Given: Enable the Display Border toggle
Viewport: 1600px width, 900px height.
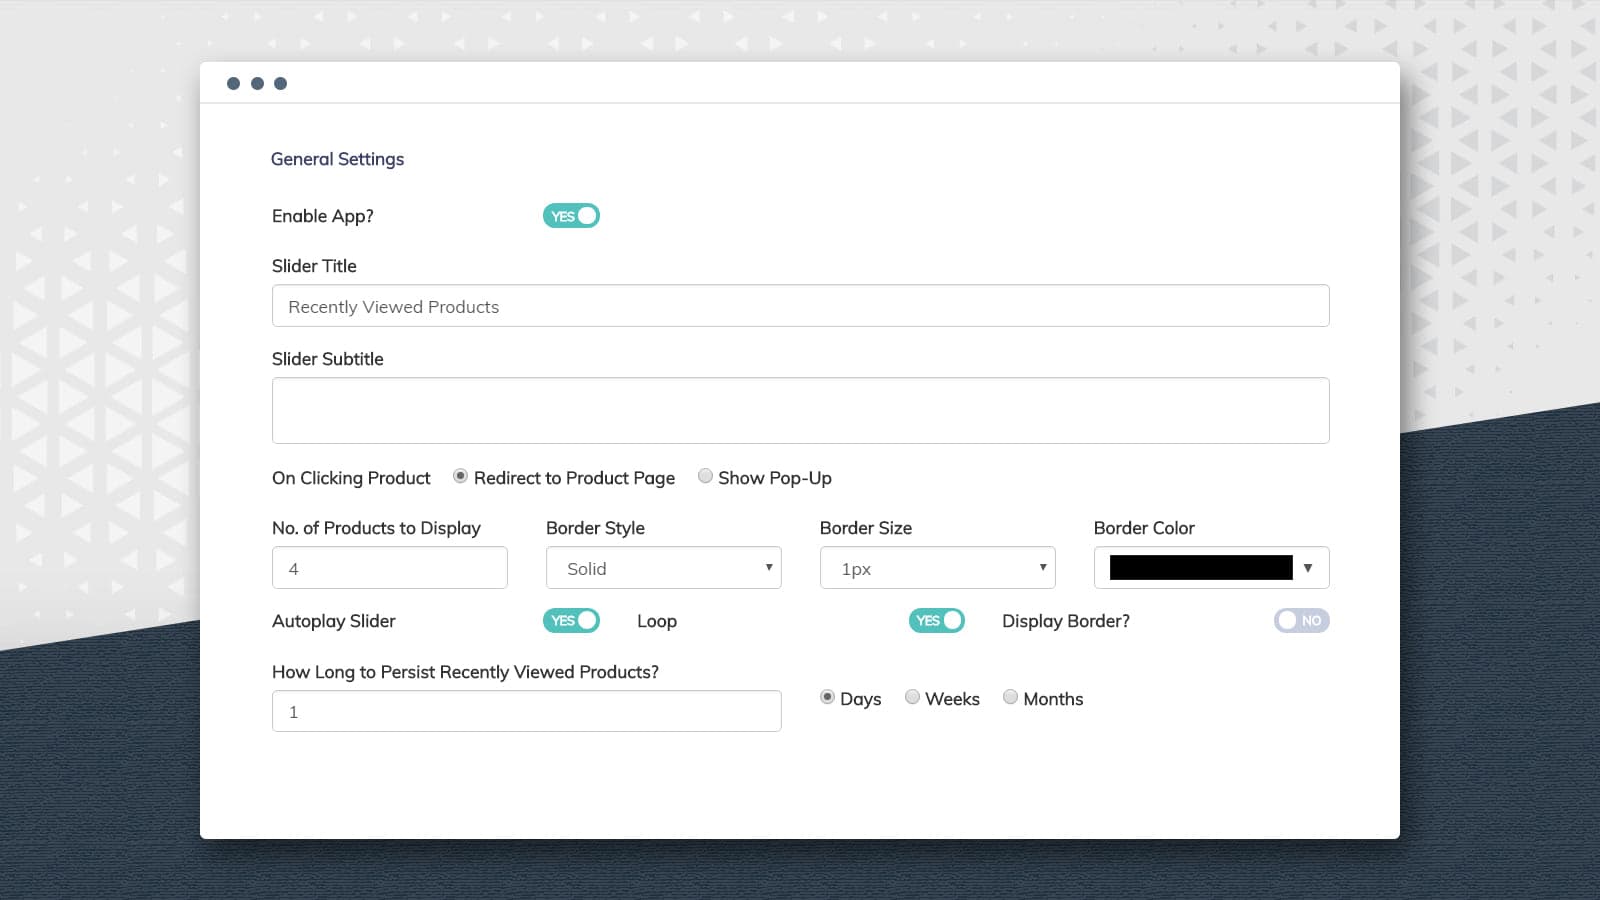Looking at the screenshot, I should coord(1301,621).
